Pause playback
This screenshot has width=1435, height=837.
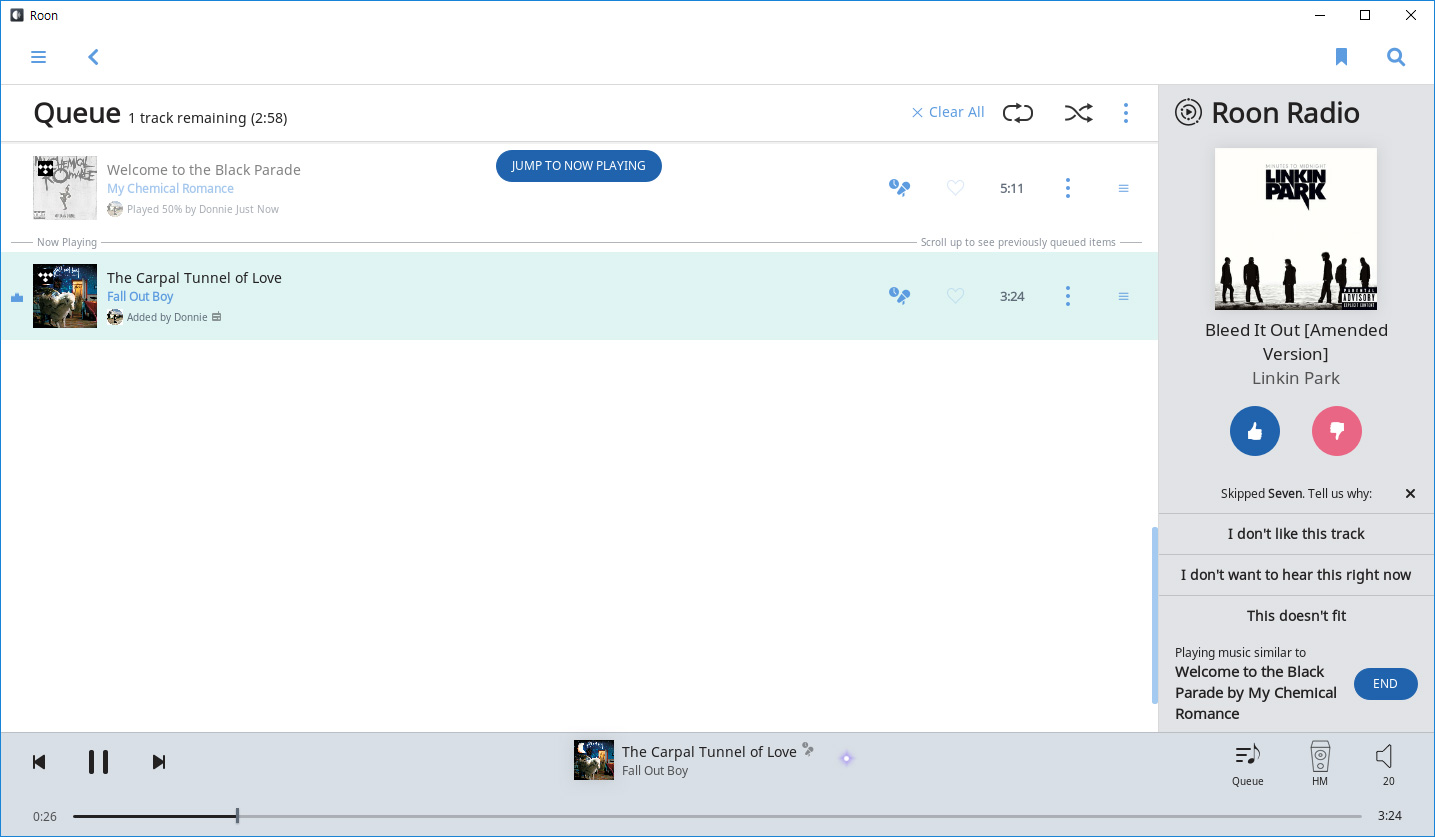click(x=98, y=762)
